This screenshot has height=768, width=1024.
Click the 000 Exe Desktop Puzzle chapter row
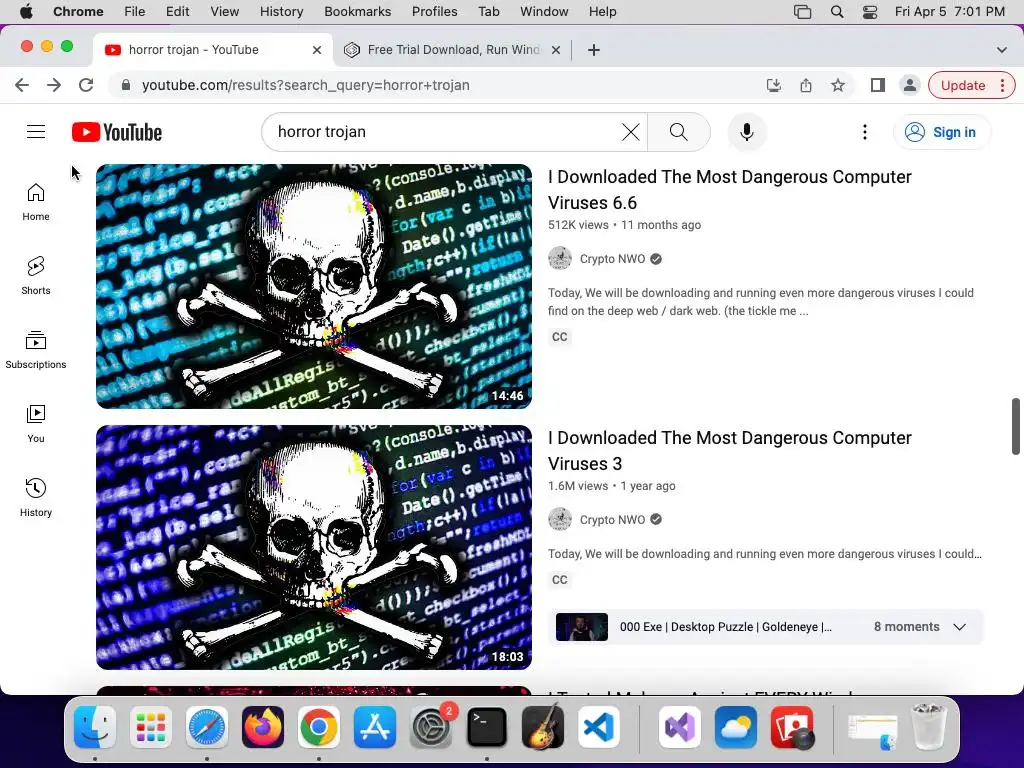coord(765,627)
